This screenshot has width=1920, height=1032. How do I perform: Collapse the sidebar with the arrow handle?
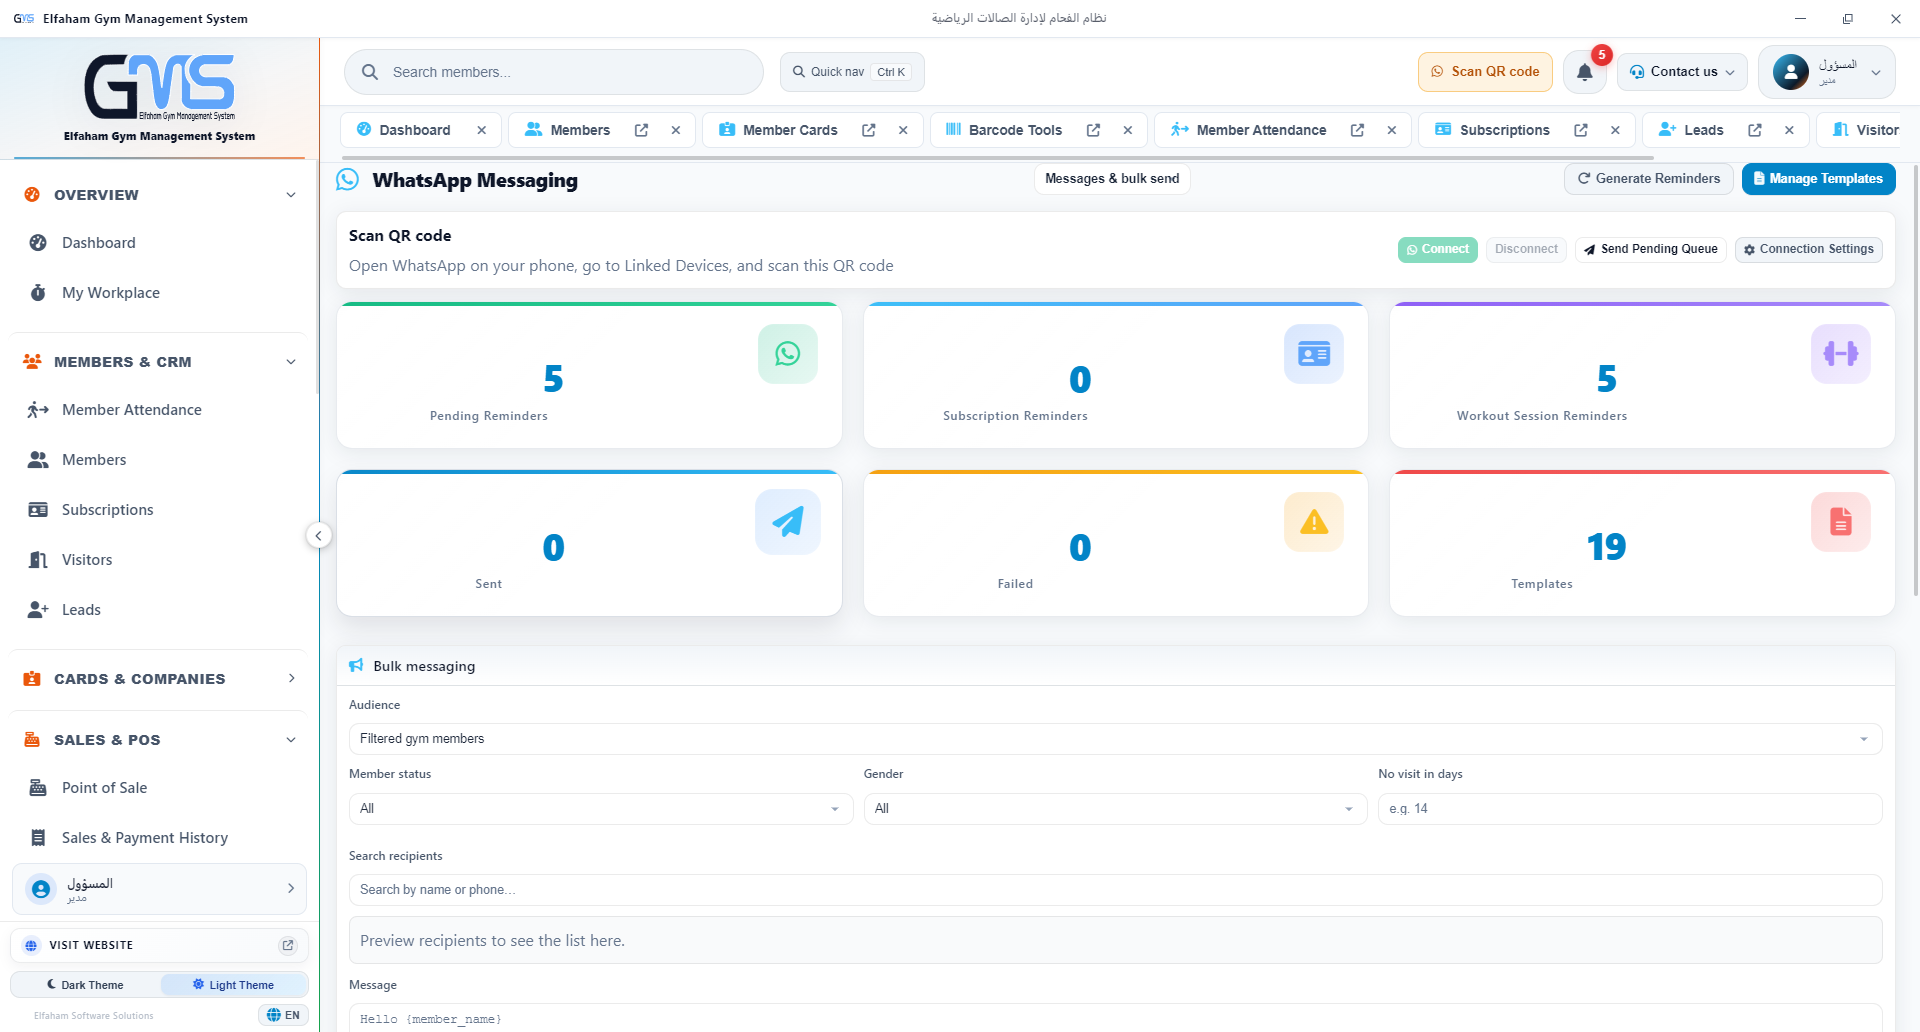(x=318, y=535)
